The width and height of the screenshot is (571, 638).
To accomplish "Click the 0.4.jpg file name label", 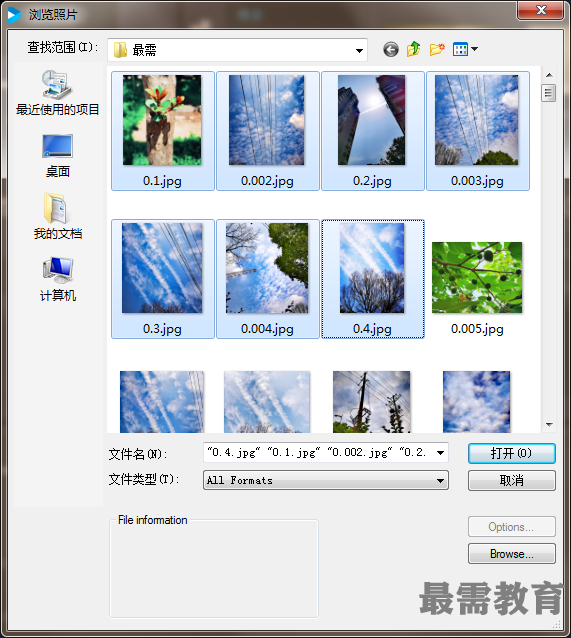I will (372, 329).
